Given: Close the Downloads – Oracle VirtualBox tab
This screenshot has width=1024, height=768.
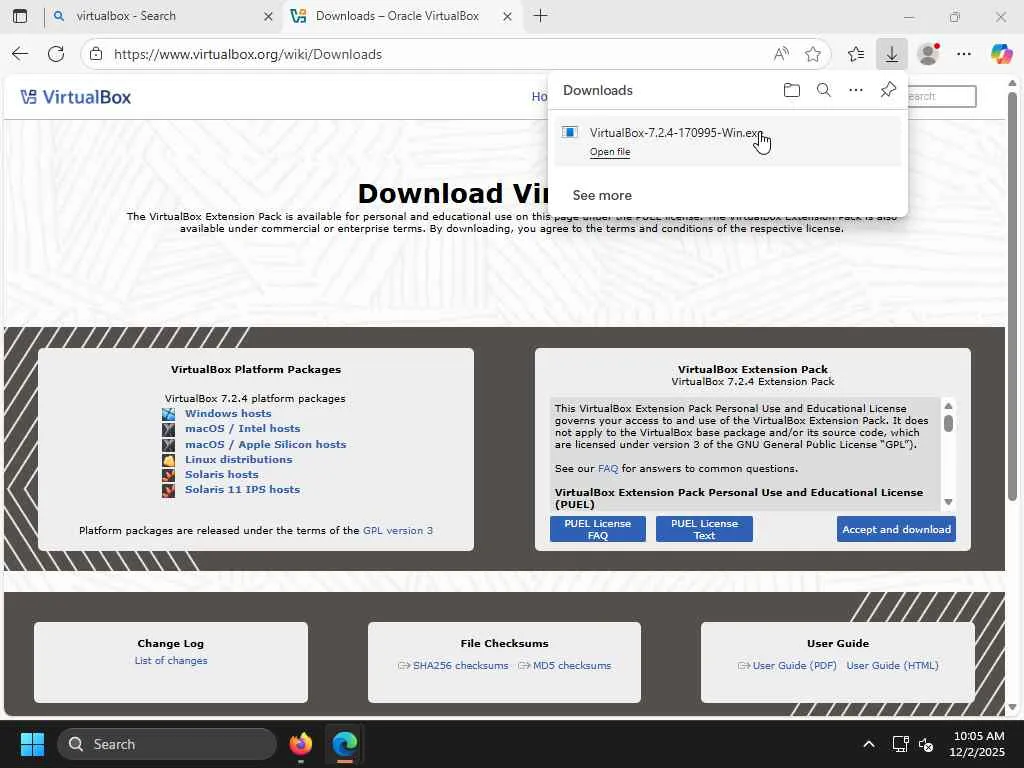Looking at the screenshot, I should [507, 16].
